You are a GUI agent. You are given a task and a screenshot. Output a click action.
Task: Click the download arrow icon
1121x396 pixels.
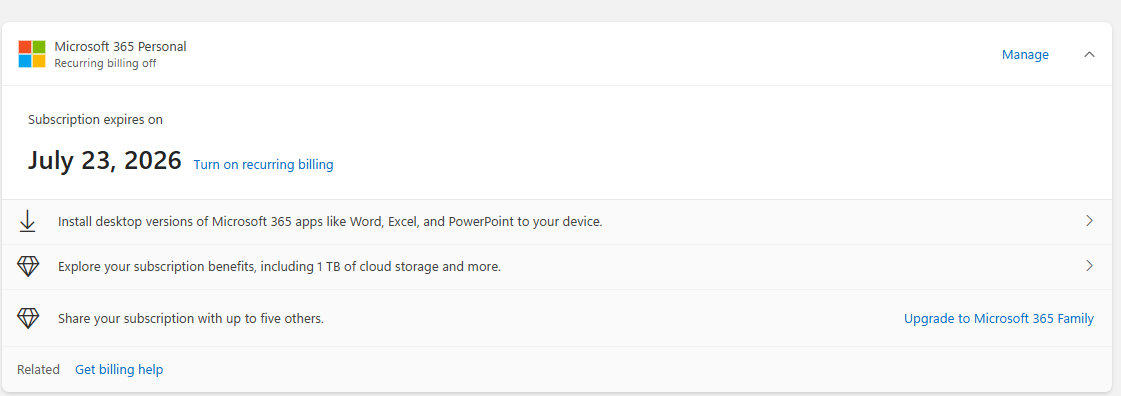(27, 222)
